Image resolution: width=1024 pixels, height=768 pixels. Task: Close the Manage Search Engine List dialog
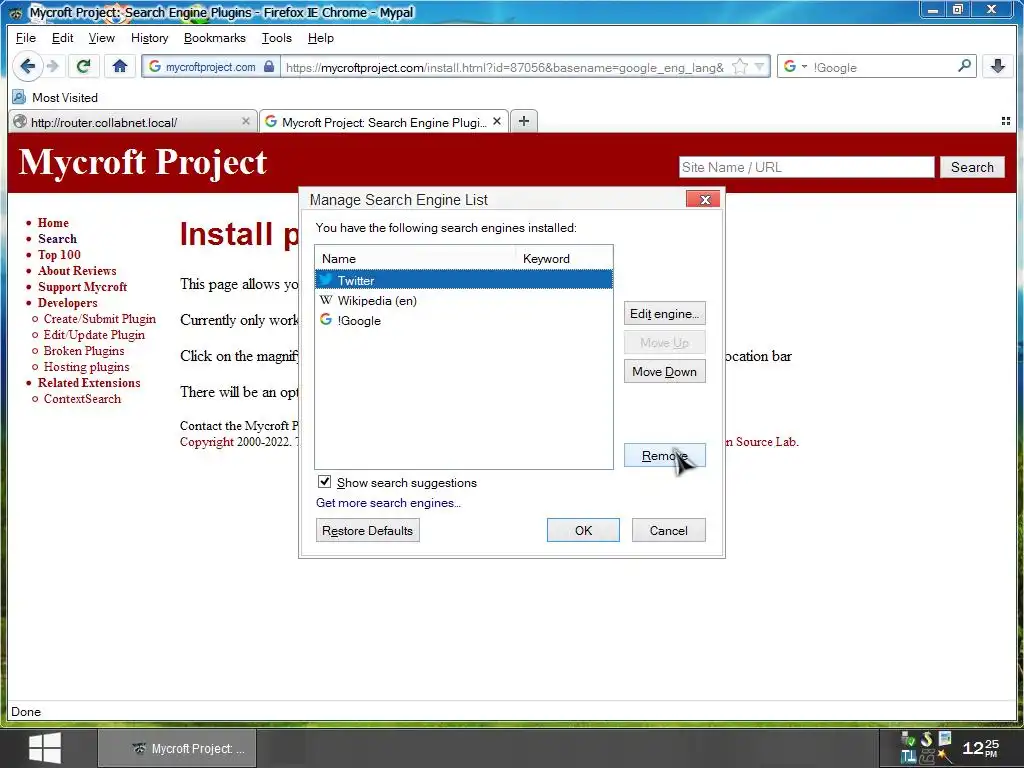[x=703, y=199]
